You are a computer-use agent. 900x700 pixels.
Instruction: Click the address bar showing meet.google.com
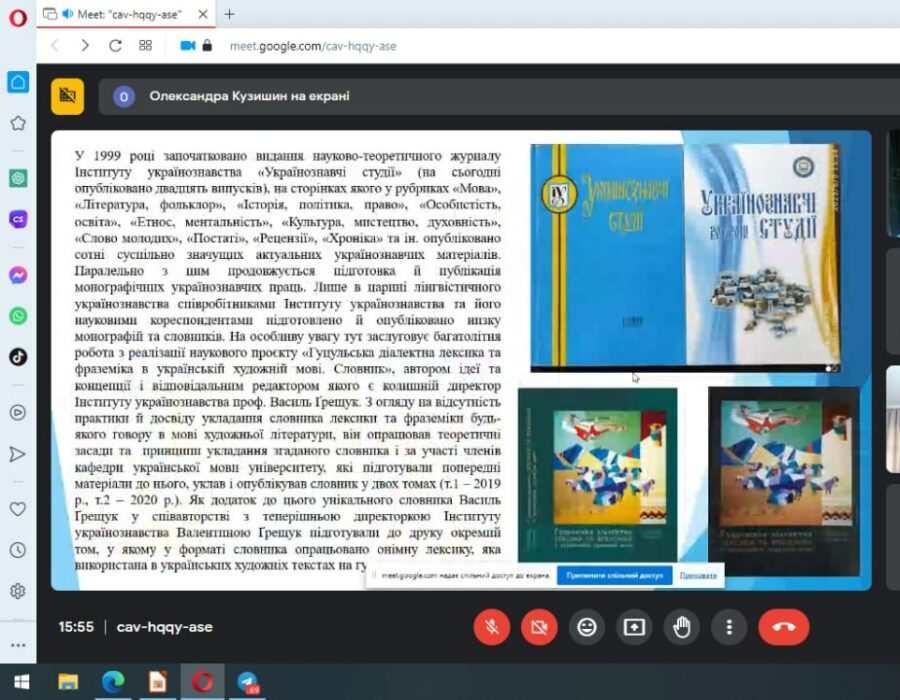[400, 46]
